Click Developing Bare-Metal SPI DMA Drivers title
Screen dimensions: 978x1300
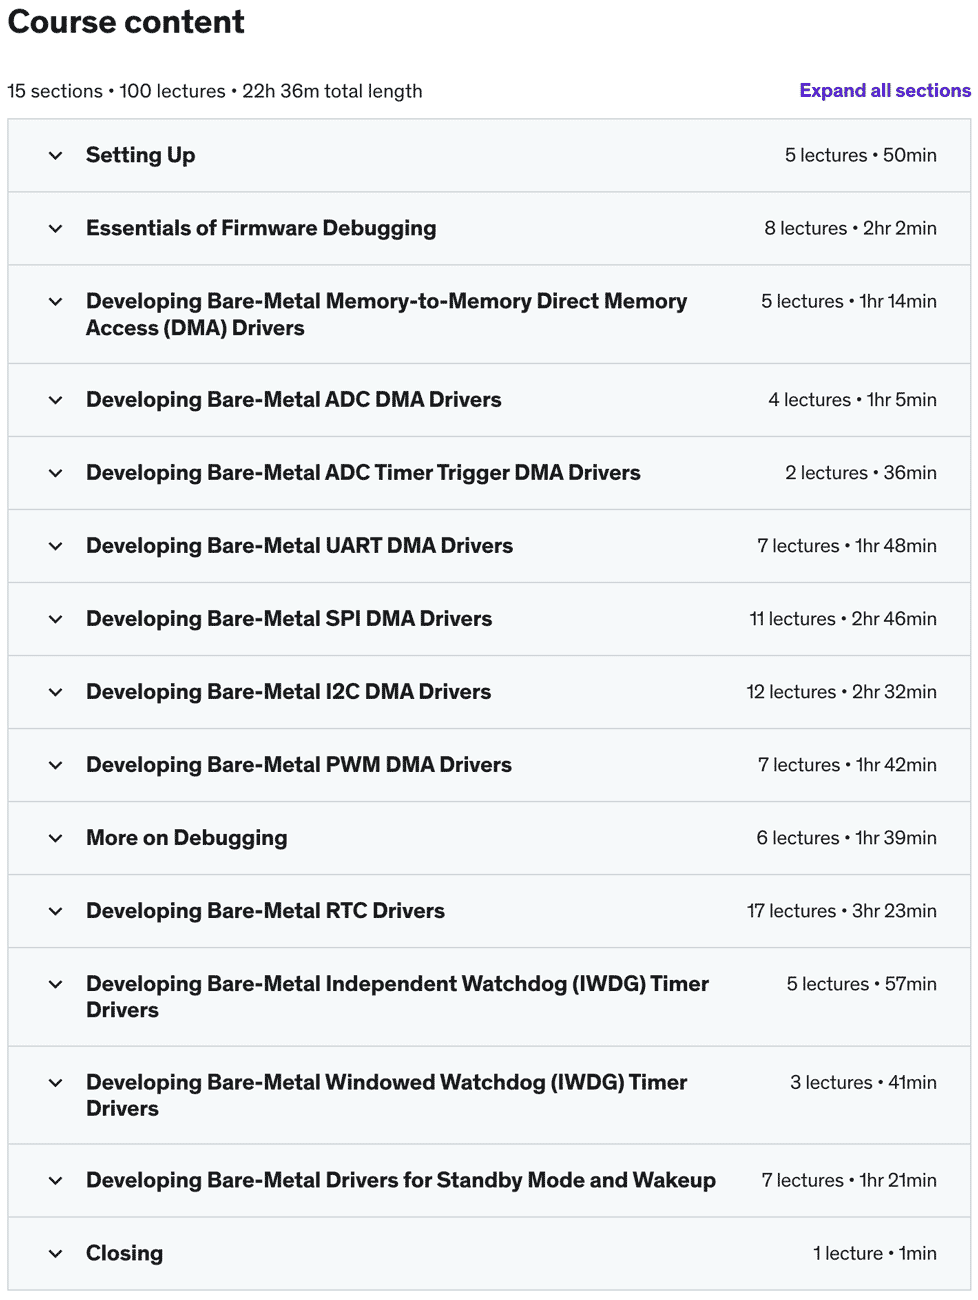[x=289, y=619]
